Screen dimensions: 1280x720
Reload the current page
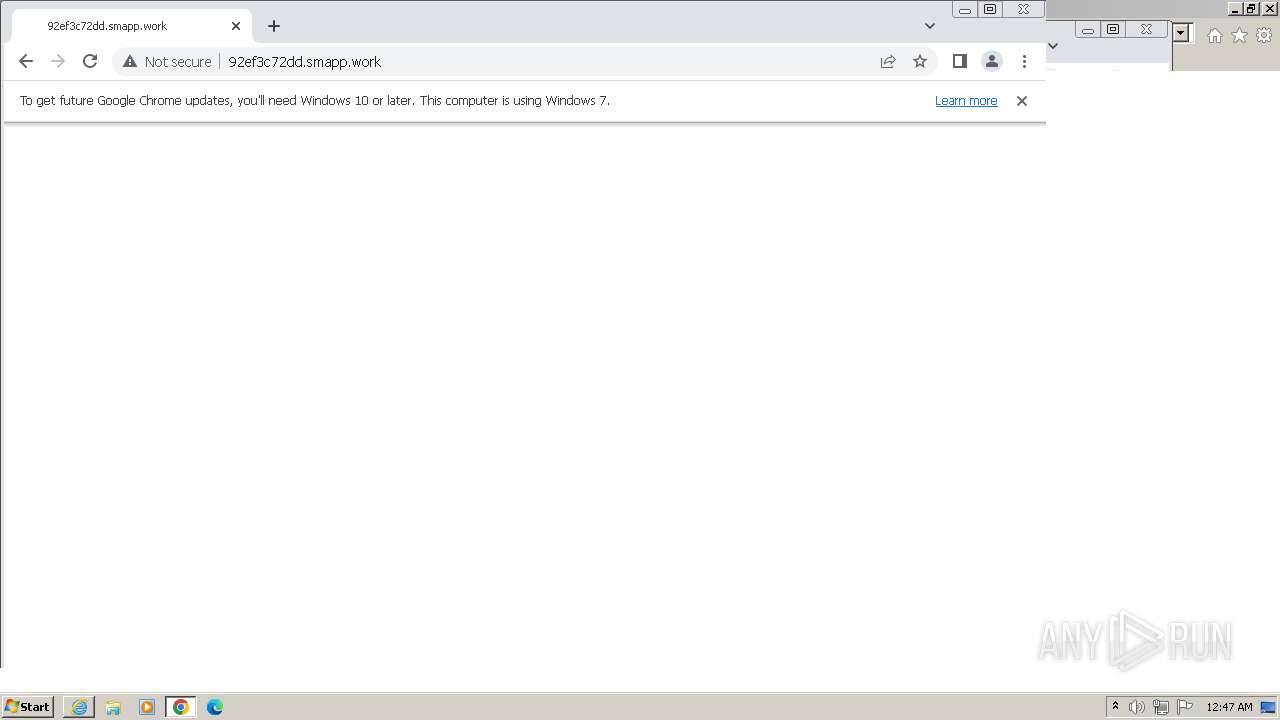(x=90, y=61)
